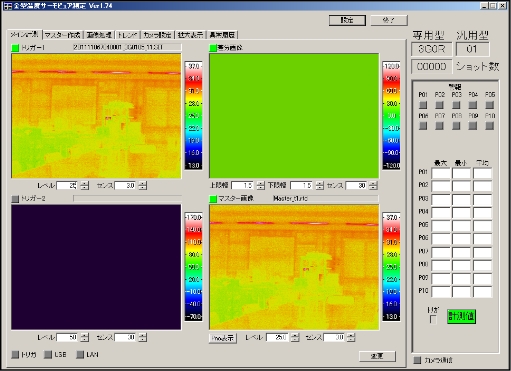This screenshot has width=511, height=371.
Task: Switch to the マスター作成 tab
Action: 62,35
